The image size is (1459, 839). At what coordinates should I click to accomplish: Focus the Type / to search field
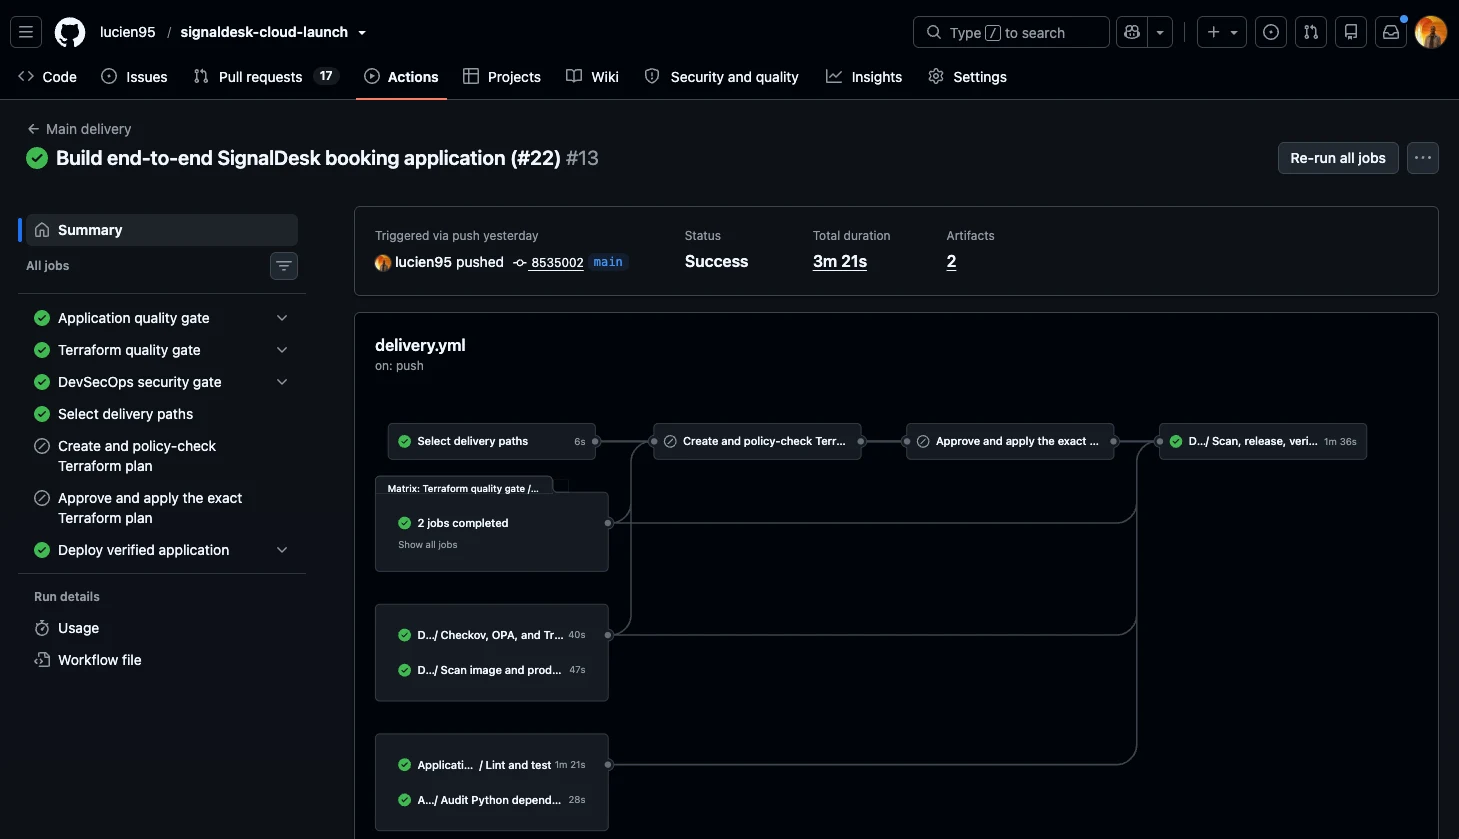(x=1011, y=32)
